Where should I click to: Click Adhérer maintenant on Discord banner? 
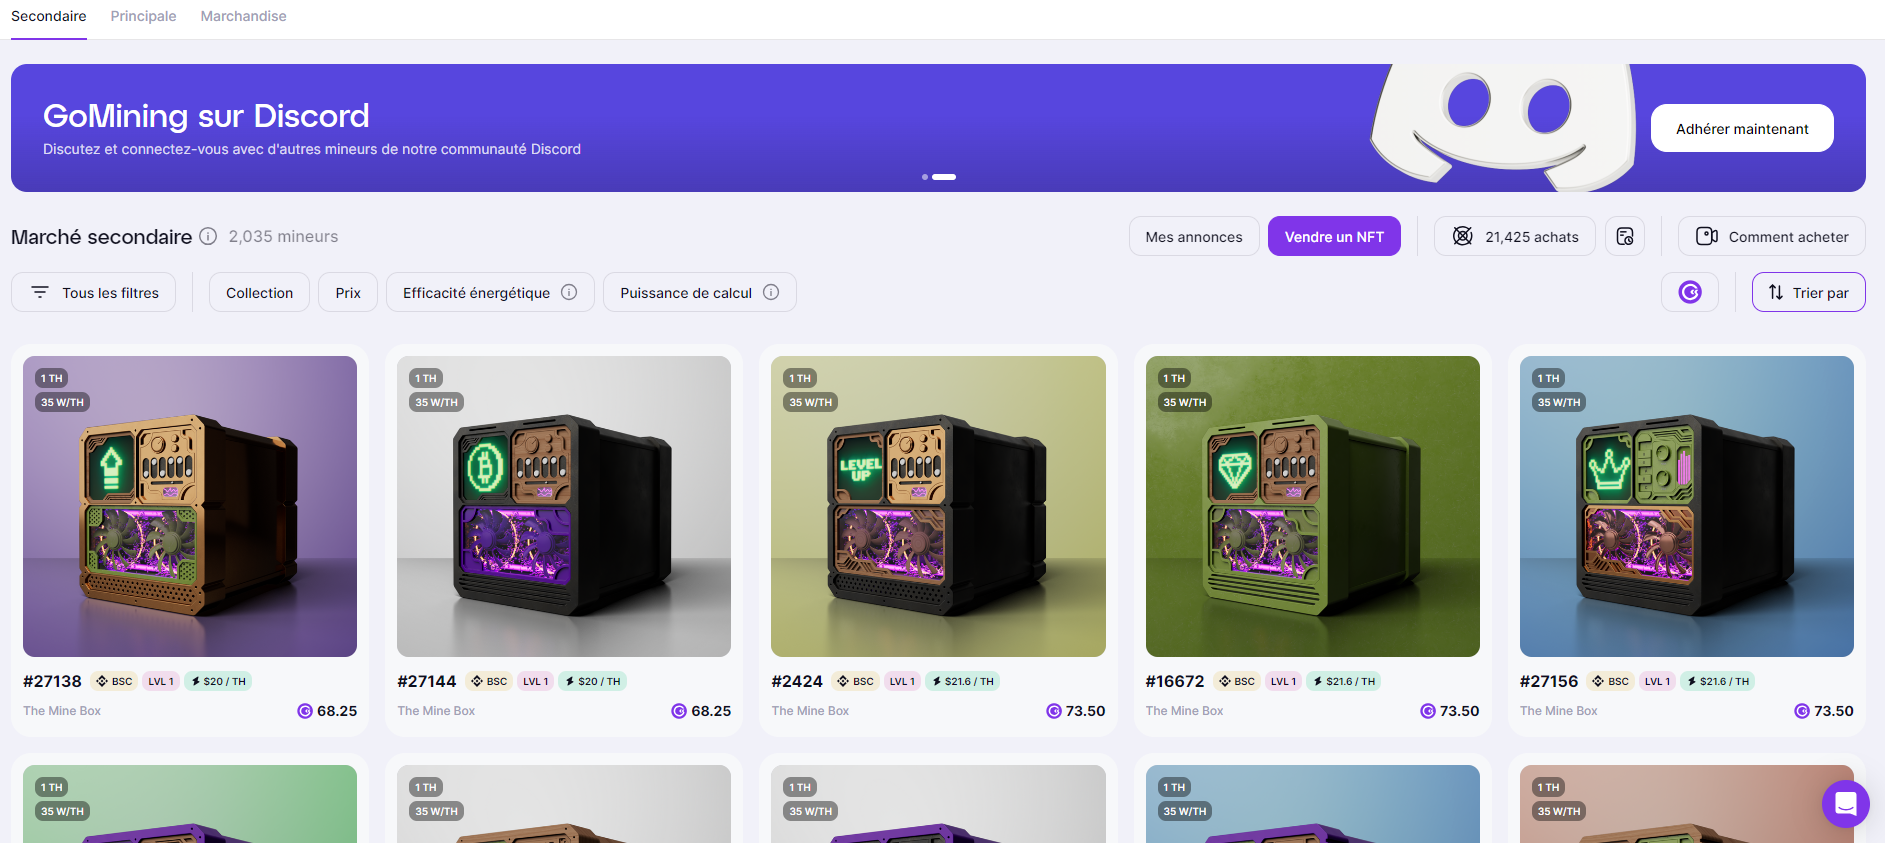pyautogui.click(x=1742, y=129)
